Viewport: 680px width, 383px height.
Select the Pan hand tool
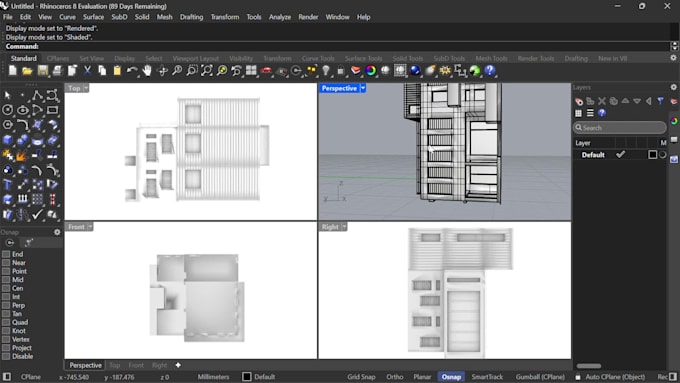click(x=147, y=70)
